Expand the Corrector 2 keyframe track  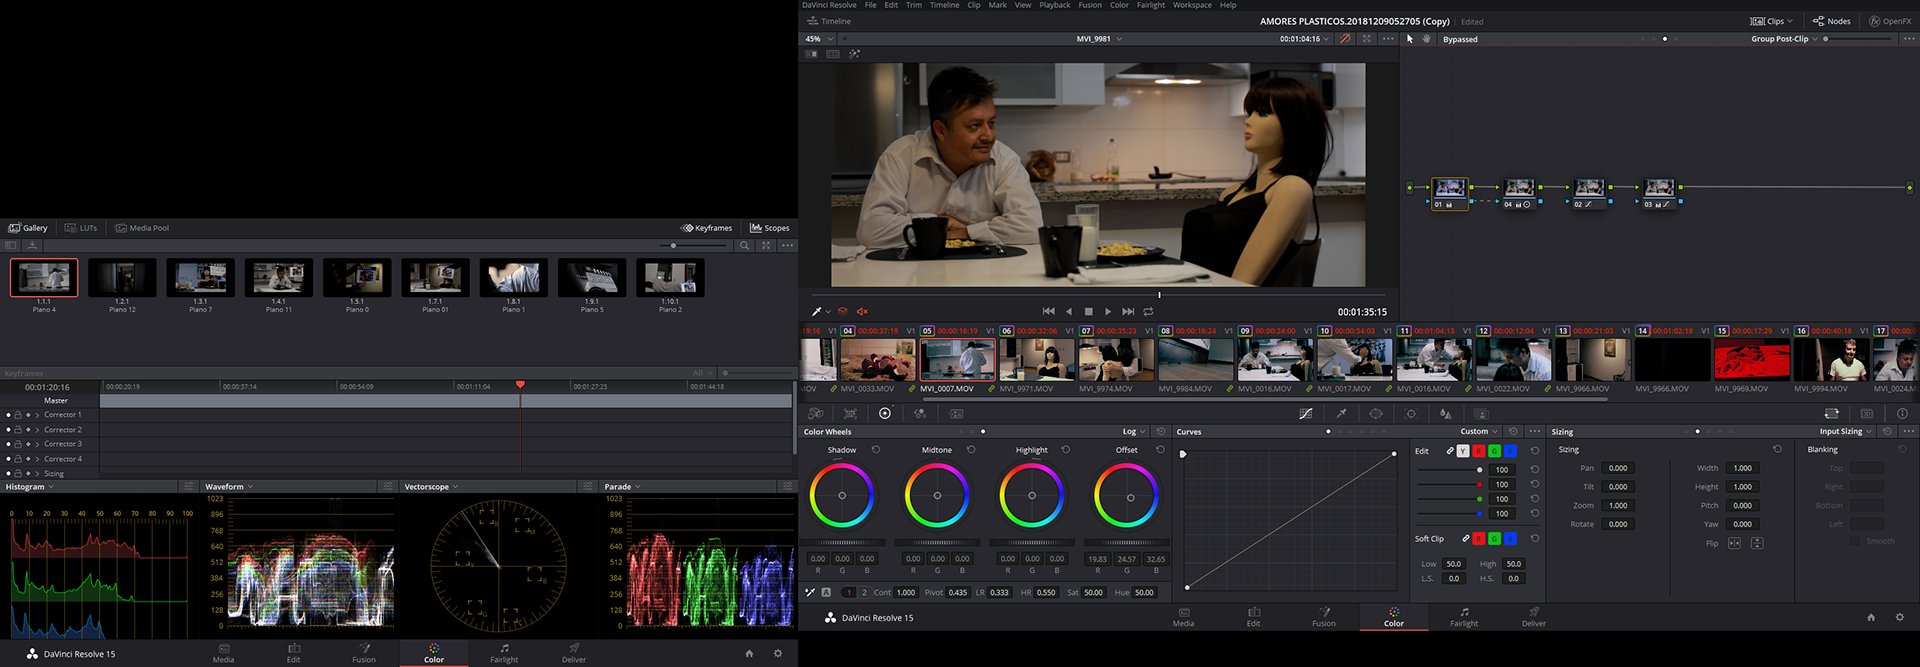(x=37, y=430)
